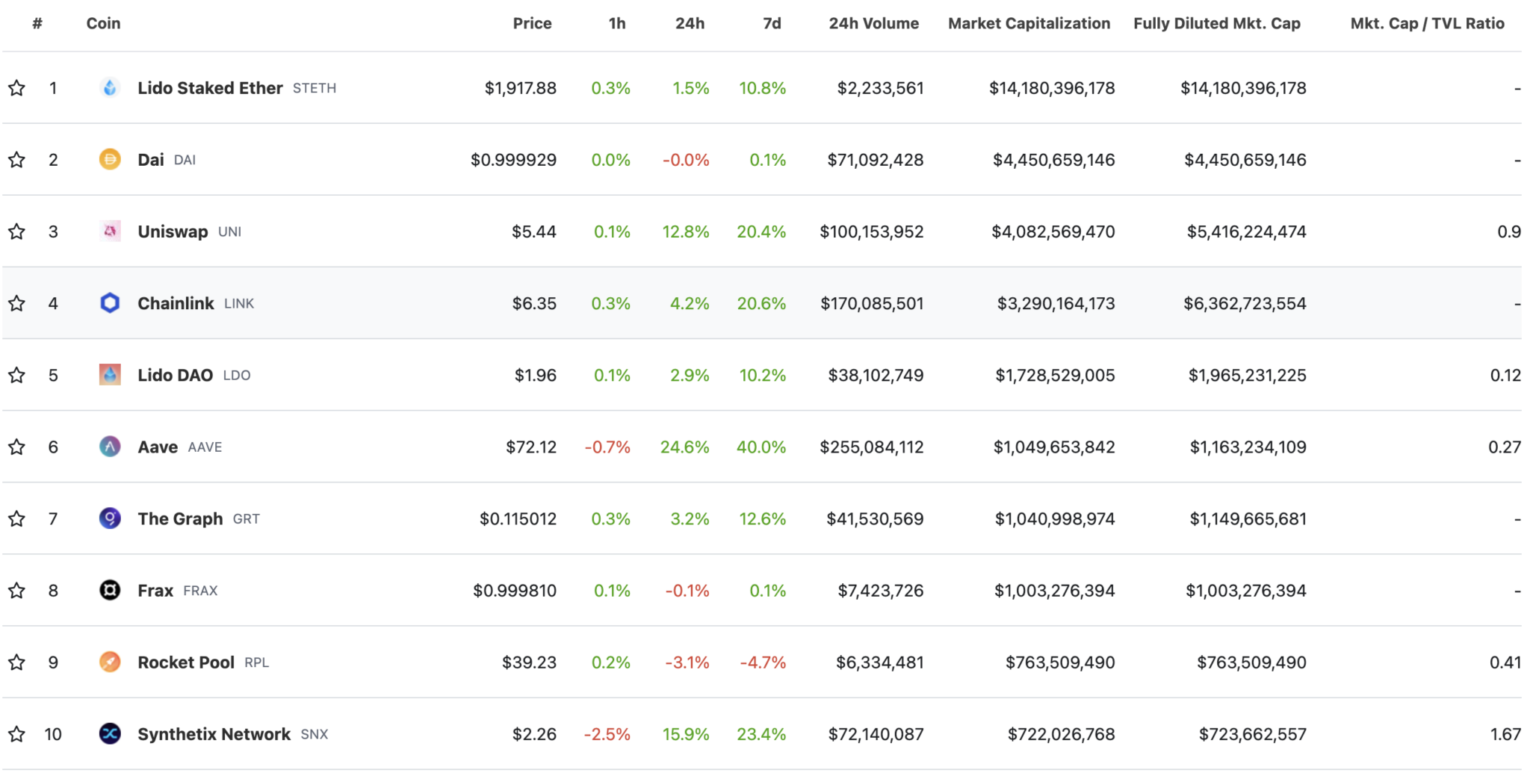This screenshot has height=773, width=1536.
Task: Click The Graph coin logo
Action: [110, 519]
